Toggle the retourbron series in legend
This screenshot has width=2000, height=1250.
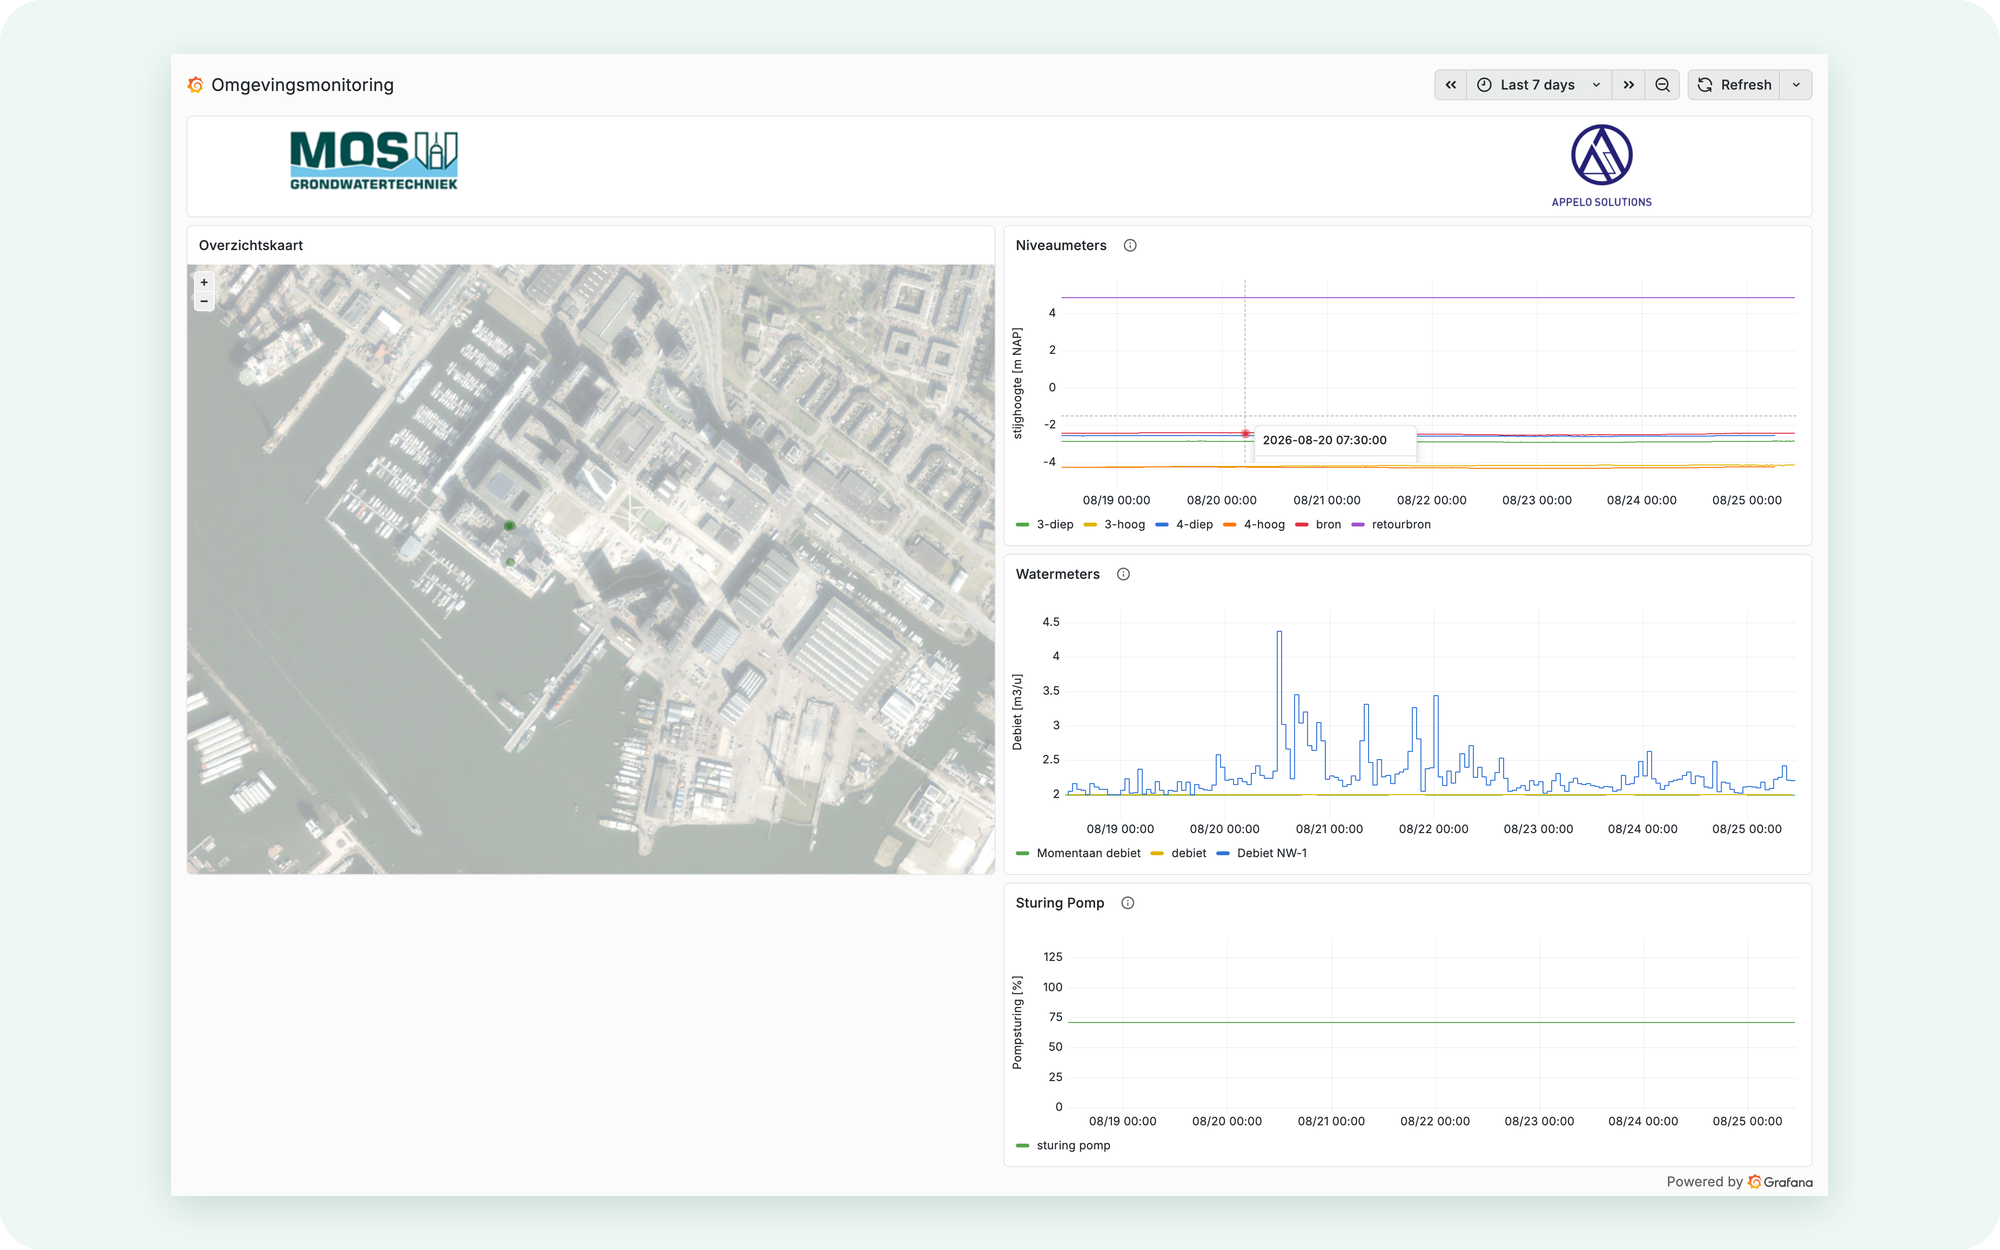click(1392, 525)
